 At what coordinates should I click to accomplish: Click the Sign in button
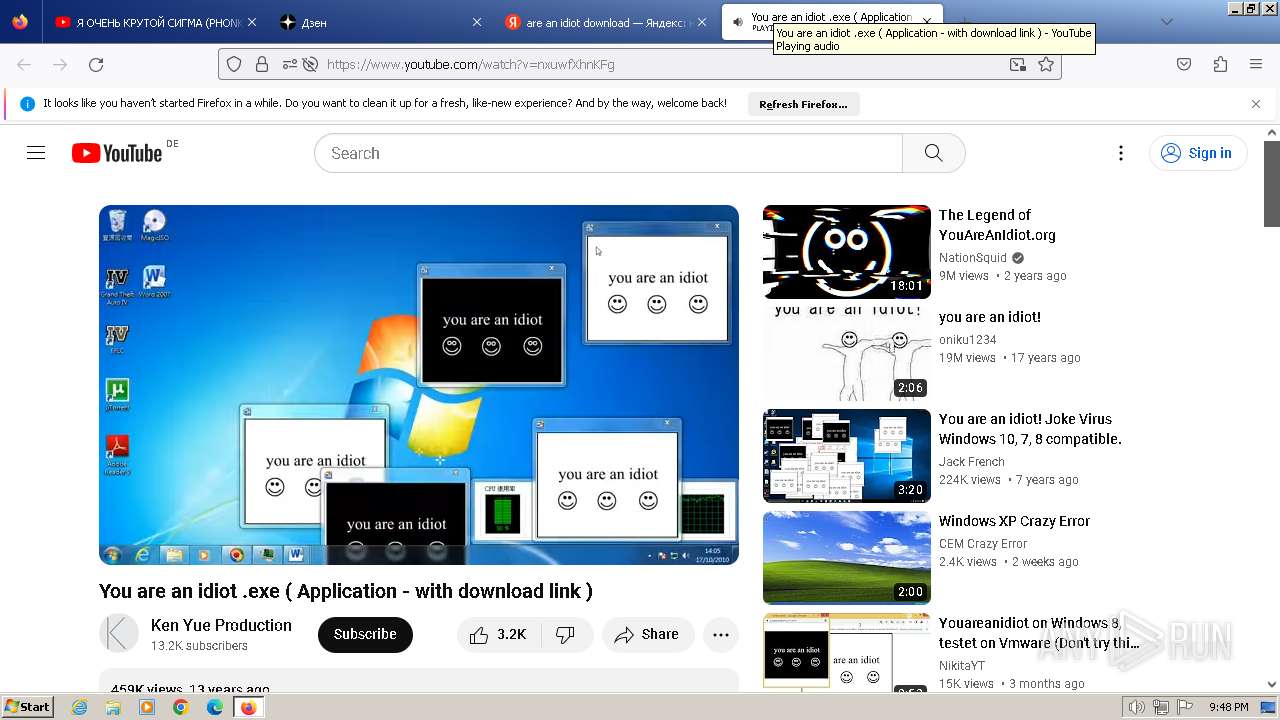(x=1198, y=153)
